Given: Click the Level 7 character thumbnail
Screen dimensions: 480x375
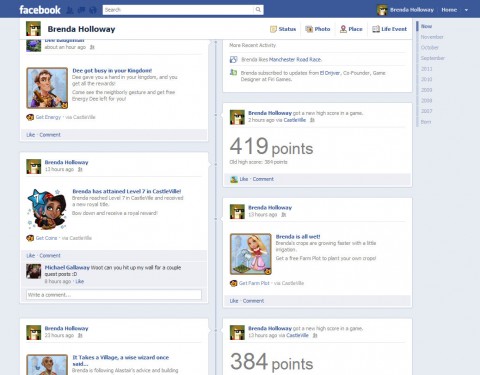Looking at the screenshot, I should click(x=47, y=209).
